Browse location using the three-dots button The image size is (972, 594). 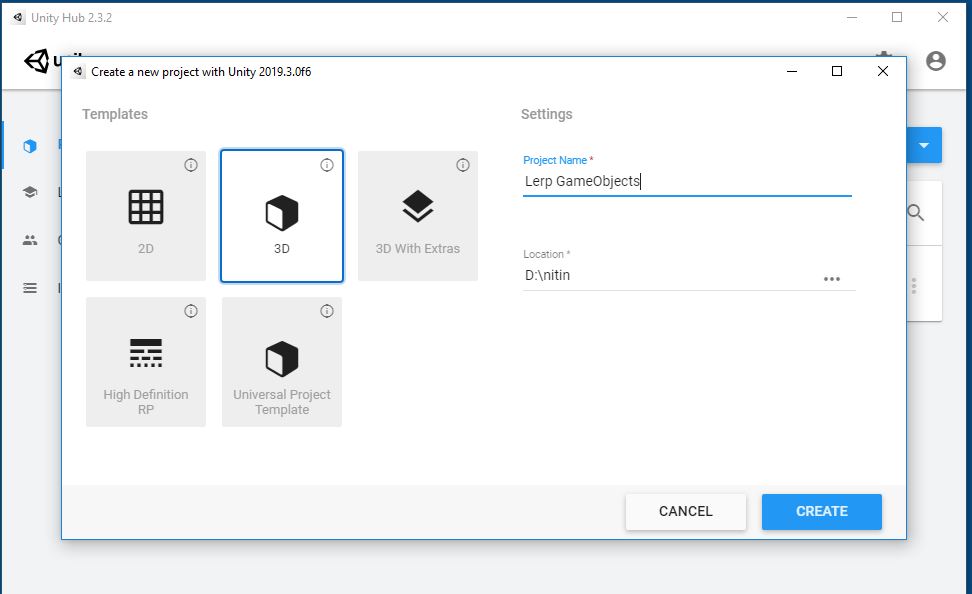pos(832,279)
